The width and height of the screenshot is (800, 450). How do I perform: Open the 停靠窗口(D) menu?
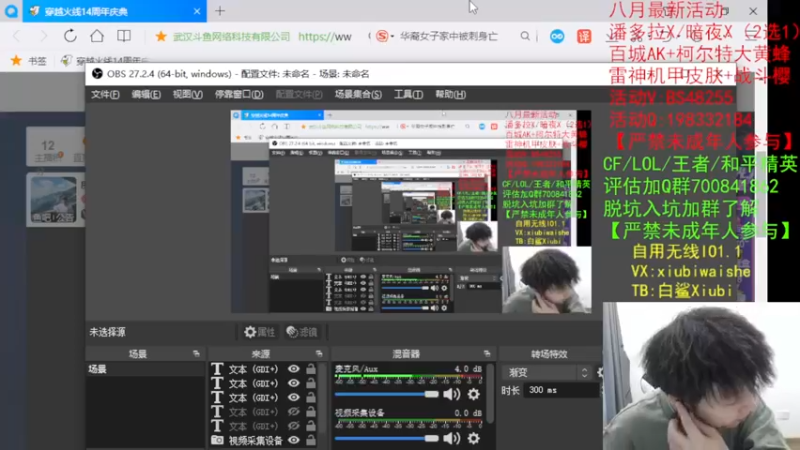(239, 94)
